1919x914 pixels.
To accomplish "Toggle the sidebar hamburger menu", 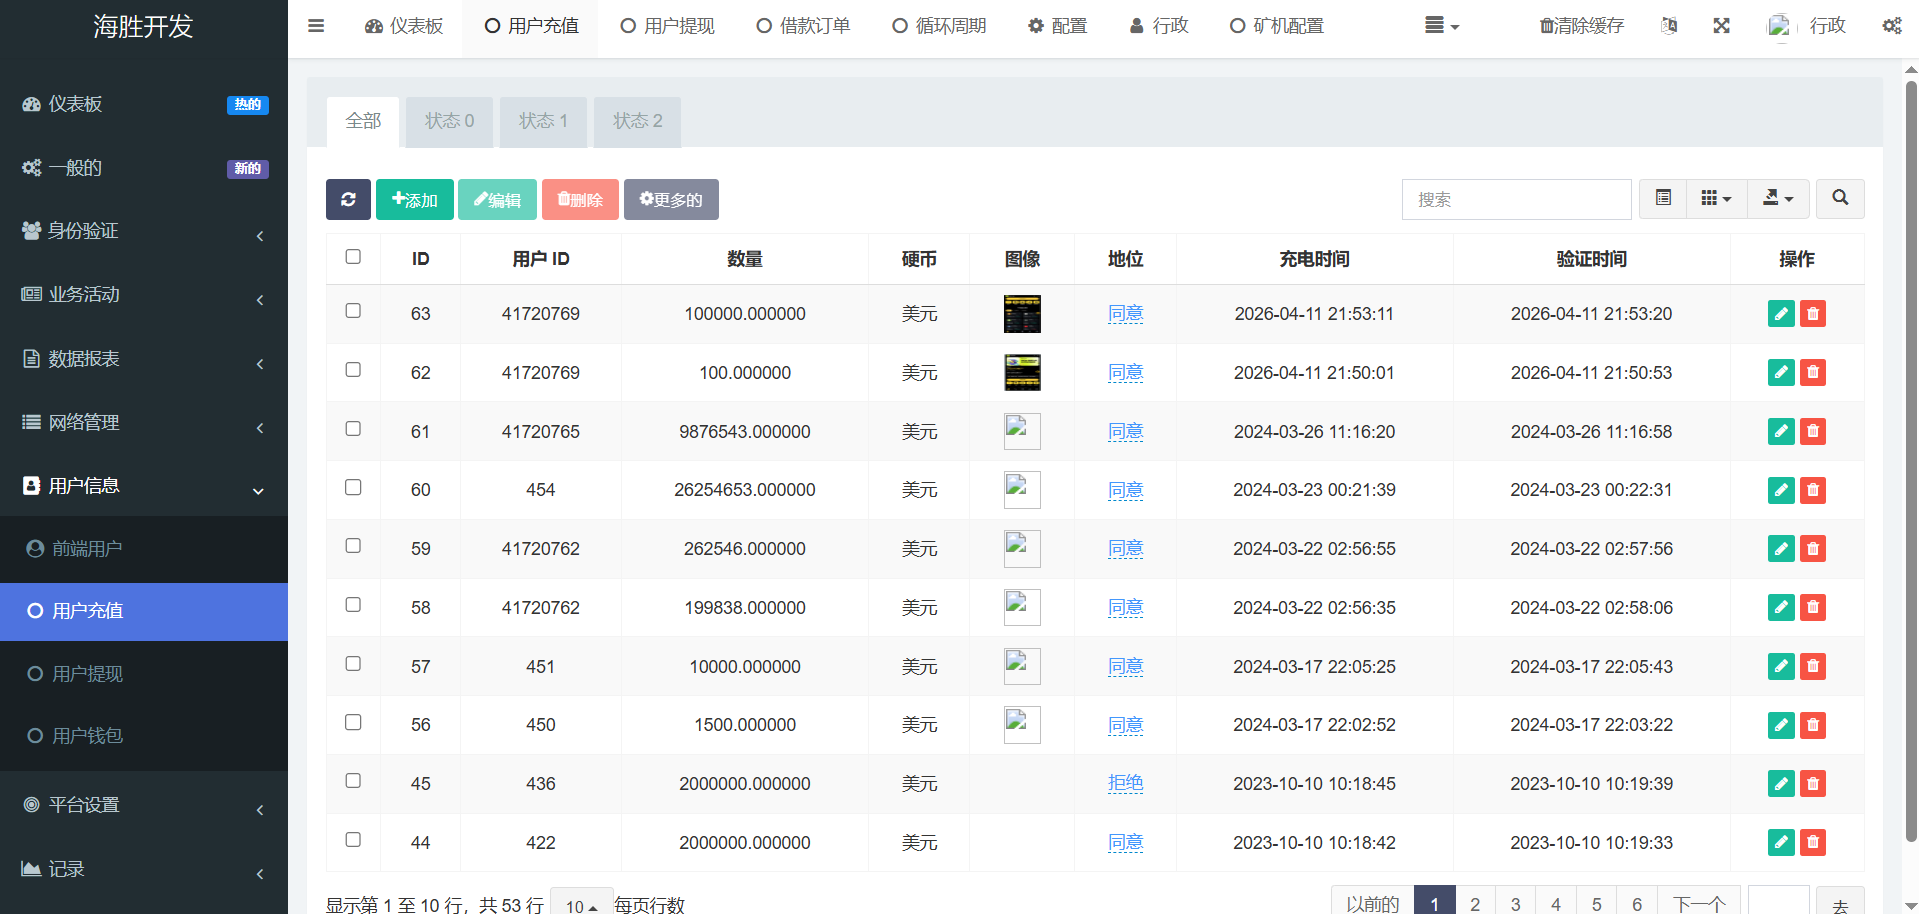I will [x=316, y=26].
